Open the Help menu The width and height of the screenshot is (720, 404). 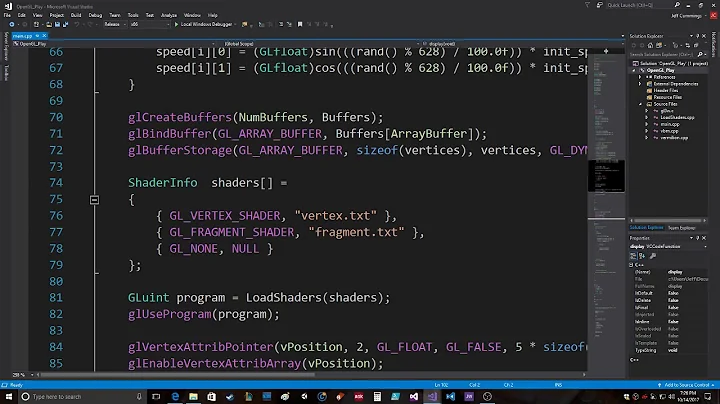[212, 15]
